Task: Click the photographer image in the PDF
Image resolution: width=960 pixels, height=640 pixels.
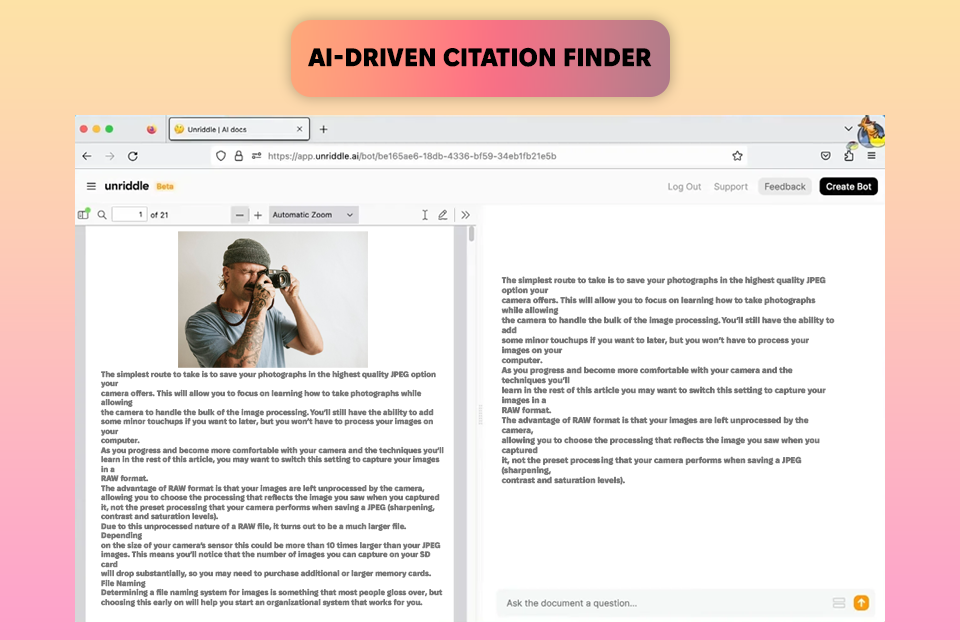Action: (273, 299)
